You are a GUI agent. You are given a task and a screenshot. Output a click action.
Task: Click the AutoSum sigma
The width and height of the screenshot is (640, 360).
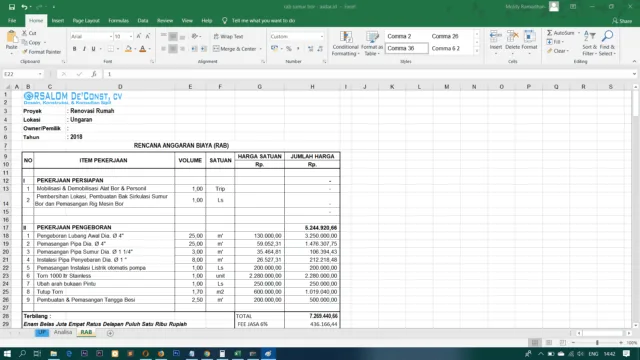pos(549,33)
